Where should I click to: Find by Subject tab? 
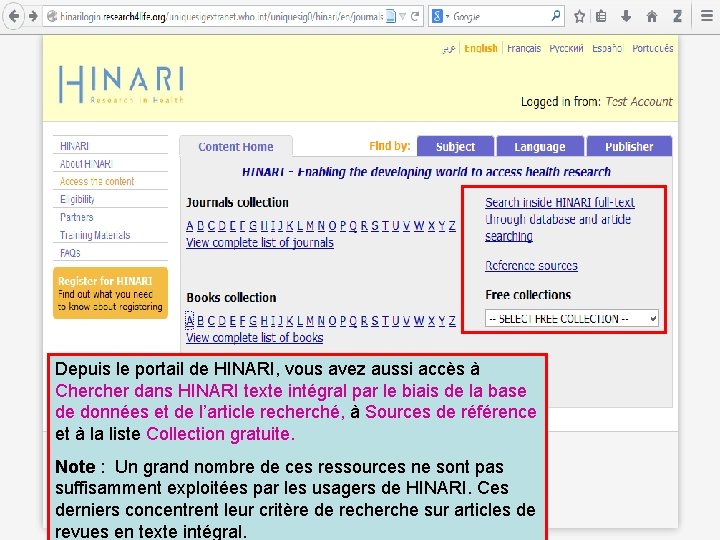coord(455,146)
